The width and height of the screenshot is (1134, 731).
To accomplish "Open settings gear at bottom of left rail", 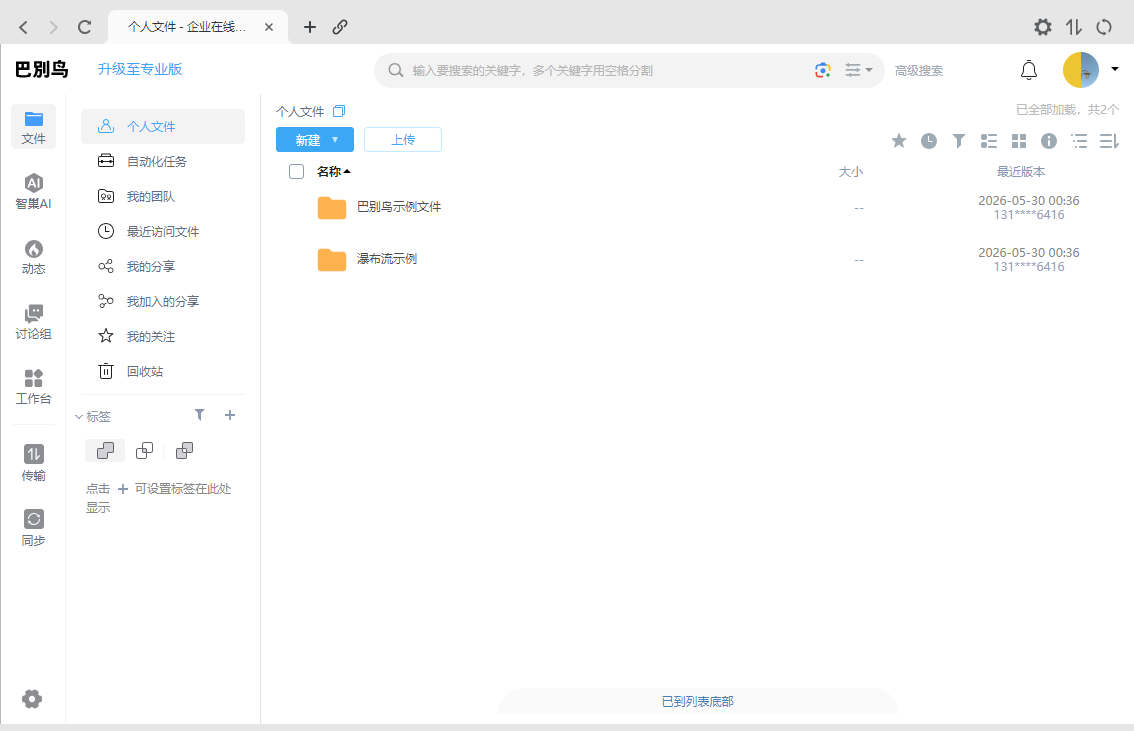I will (32, 698).
